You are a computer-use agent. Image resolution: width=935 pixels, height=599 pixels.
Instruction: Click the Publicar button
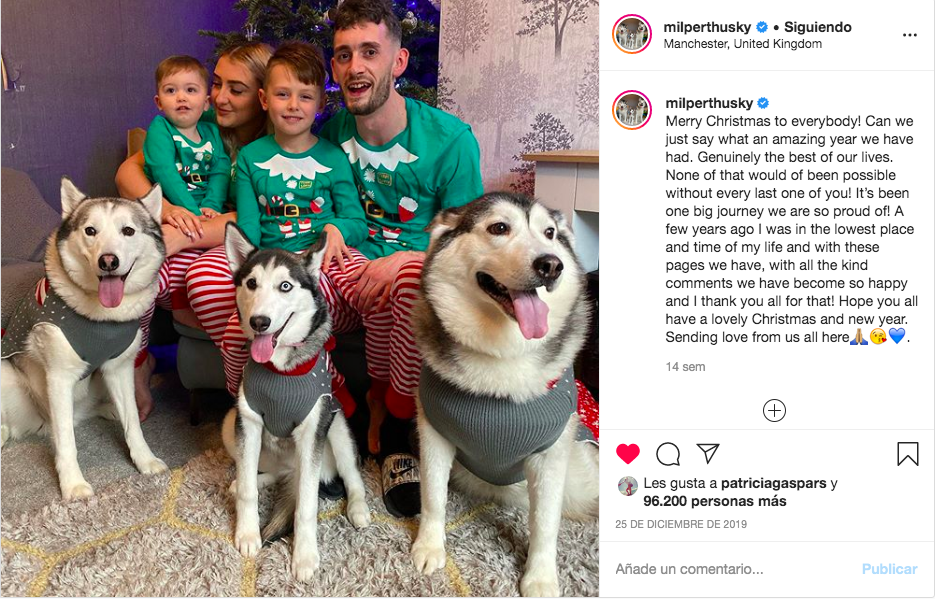click(x=889, y=569)
